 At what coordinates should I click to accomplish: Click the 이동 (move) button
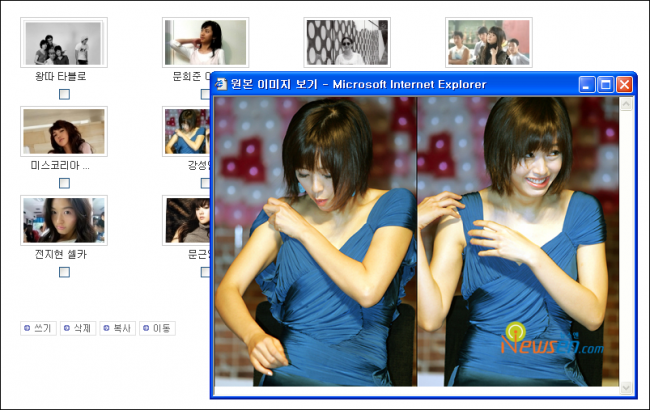(x=158, y=328)
